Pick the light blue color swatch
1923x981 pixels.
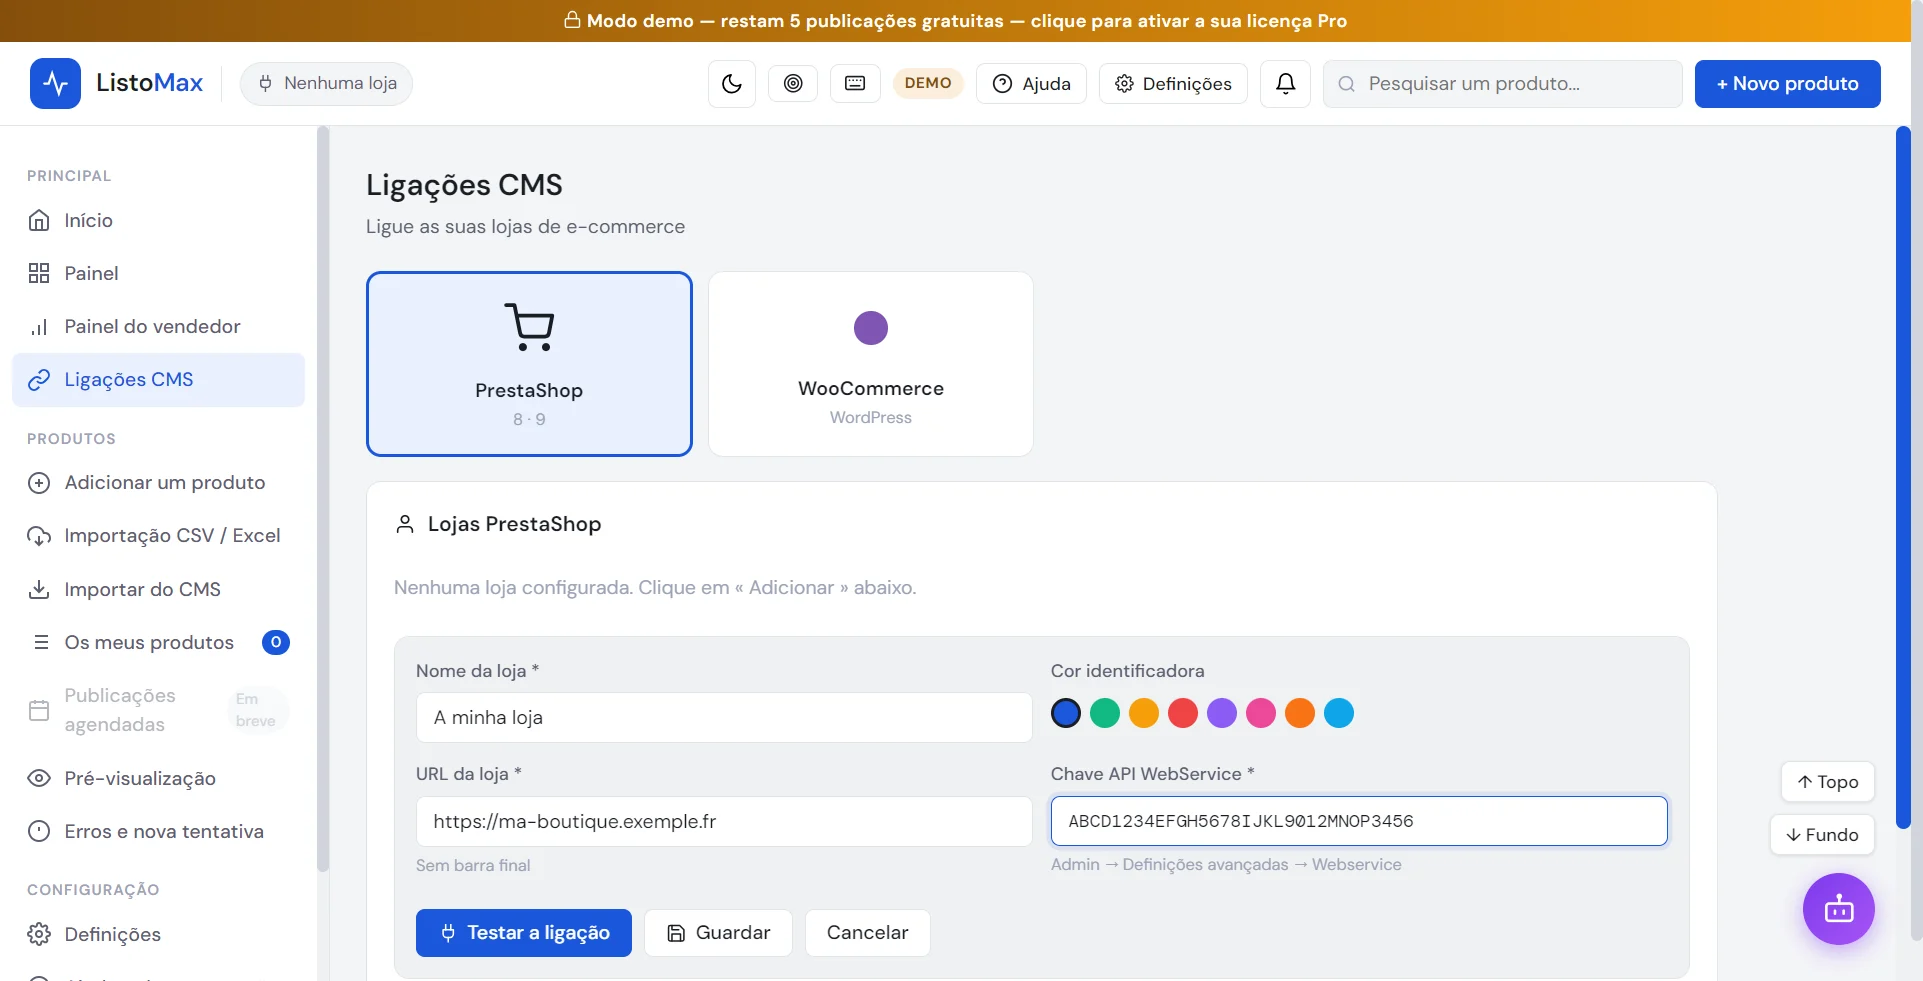point(1339,713)
